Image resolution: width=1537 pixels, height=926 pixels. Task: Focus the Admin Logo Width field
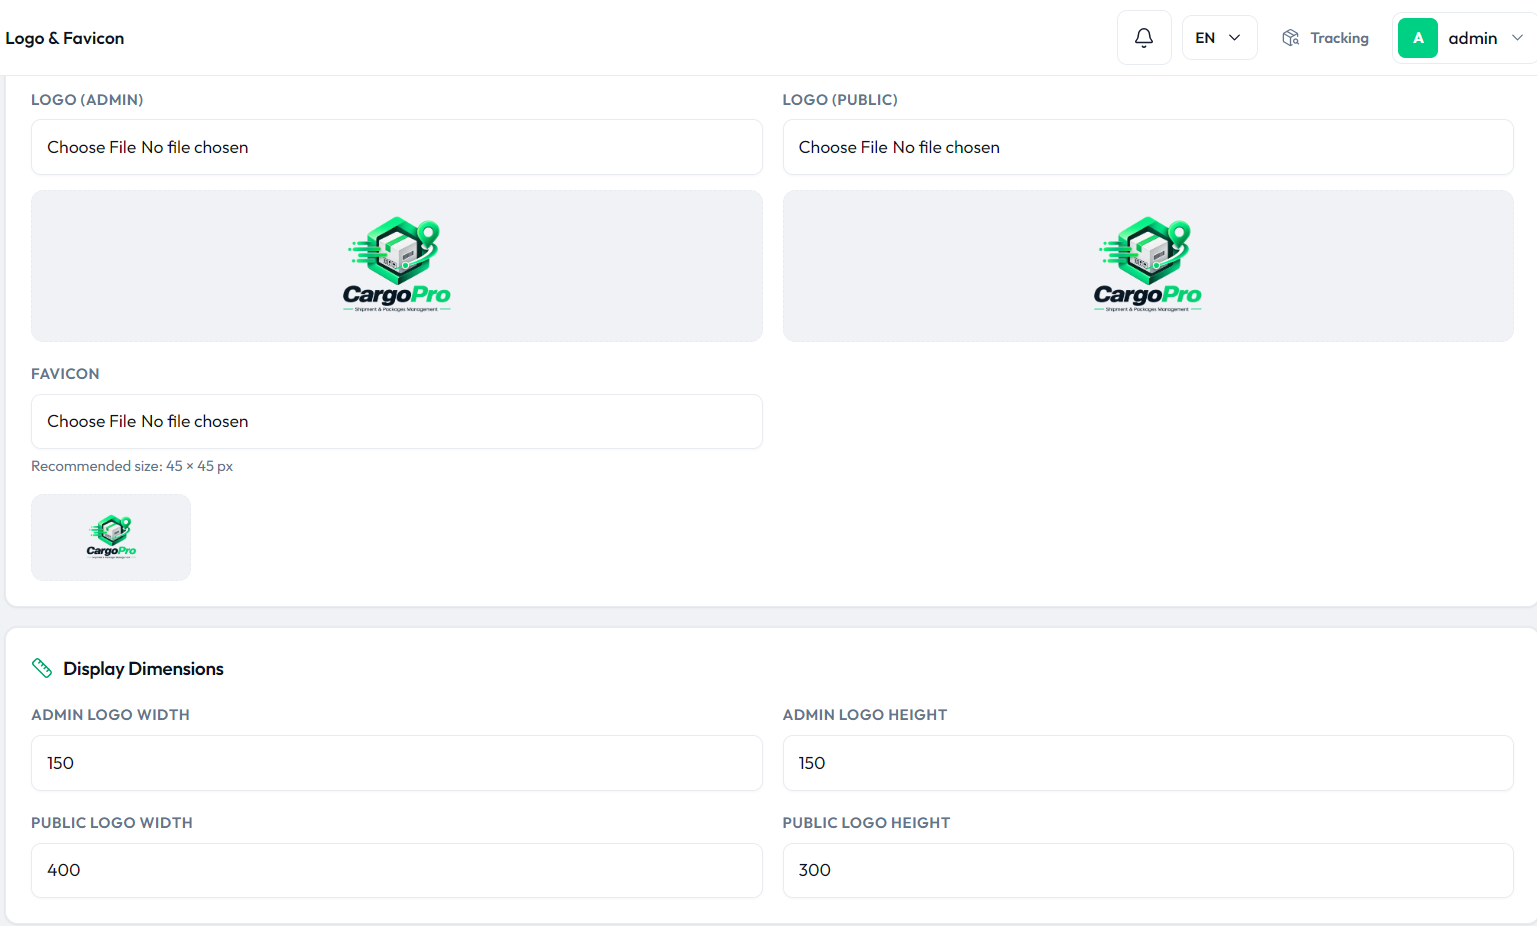[397, 763]
